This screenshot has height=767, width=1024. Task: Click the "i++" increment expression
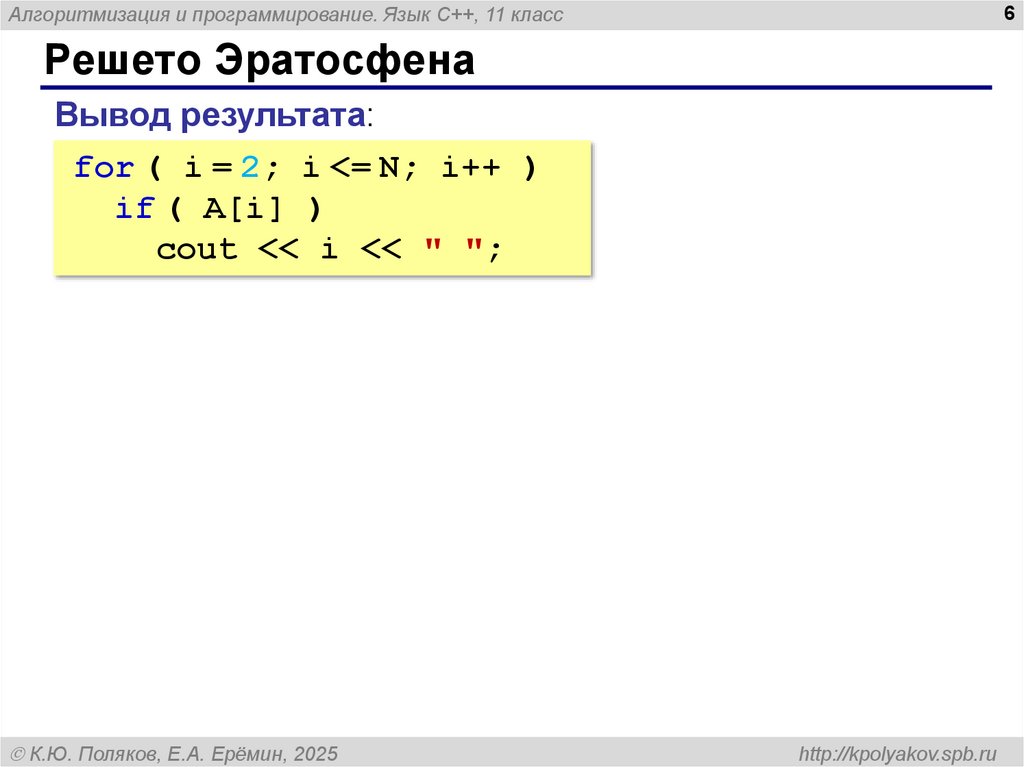click(464, 168)
